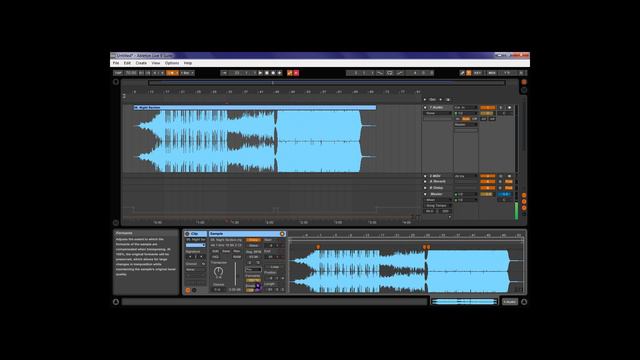Toggle B Delay track activator
Image resolution: width=640 pixels, height=360 pixels.
coord(488,188)
